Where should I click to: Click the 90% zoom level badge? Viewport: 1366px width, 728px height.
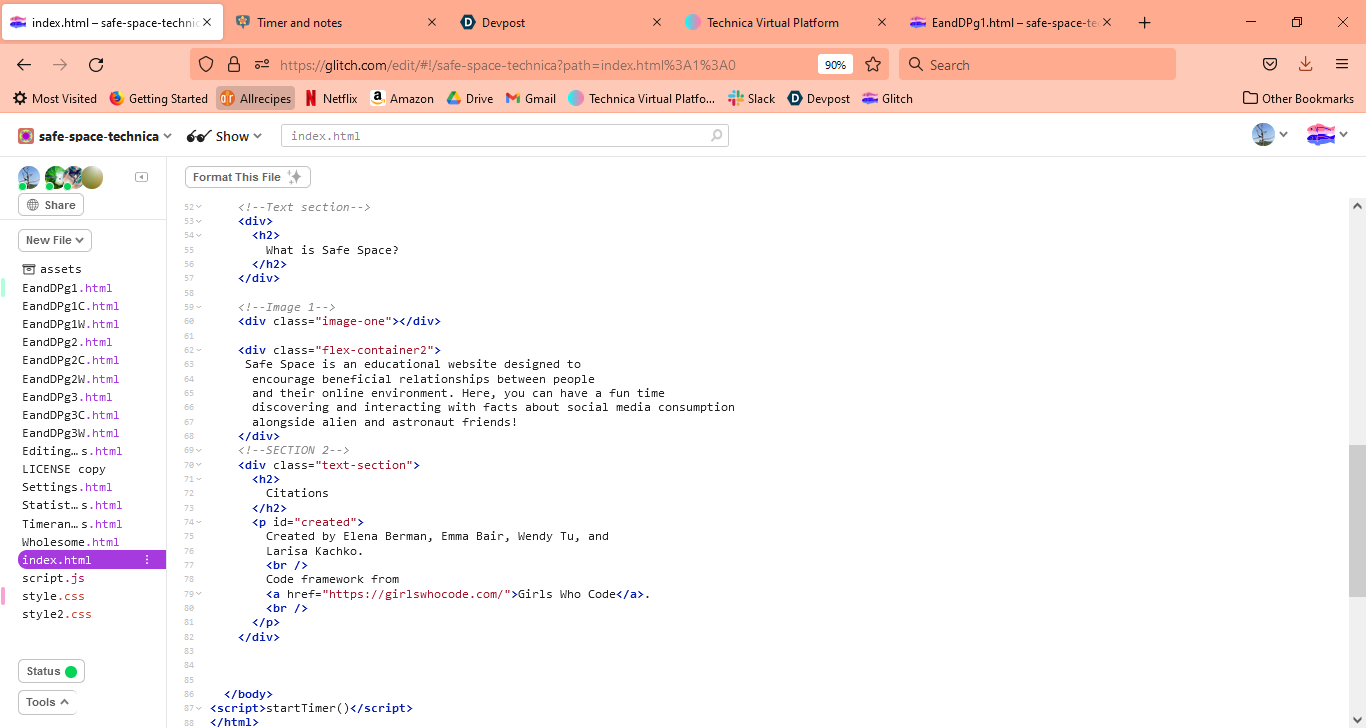pyautogui.click(x=834, y=64)
